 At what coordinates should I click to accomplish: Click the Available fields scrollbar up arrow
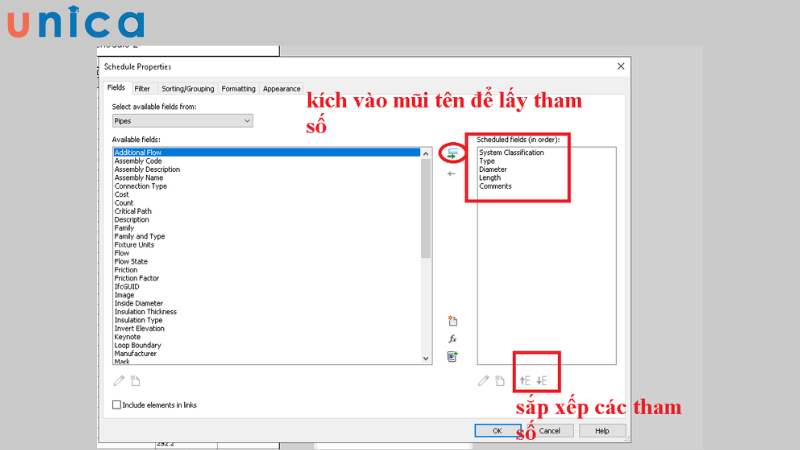coord(426,154)
